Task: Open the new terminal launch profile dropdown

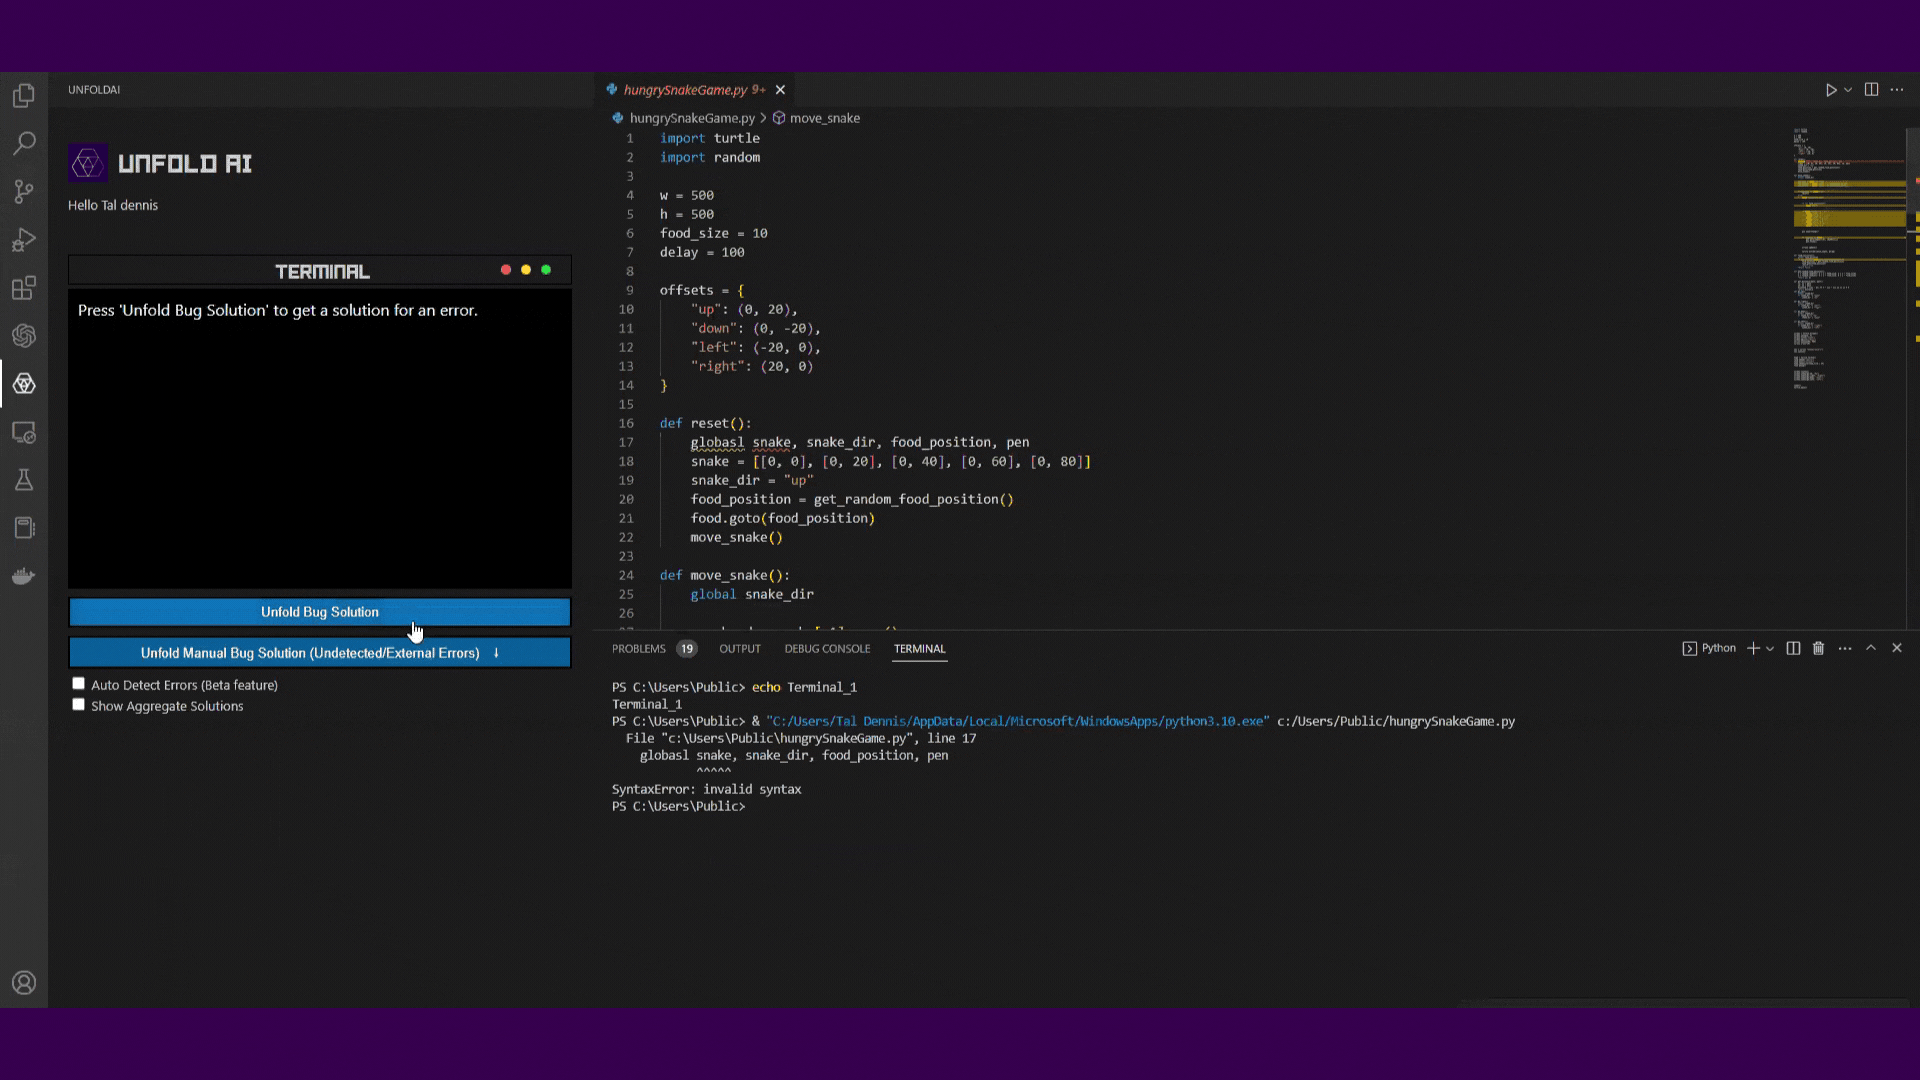Action: (x=1770, y=648)
